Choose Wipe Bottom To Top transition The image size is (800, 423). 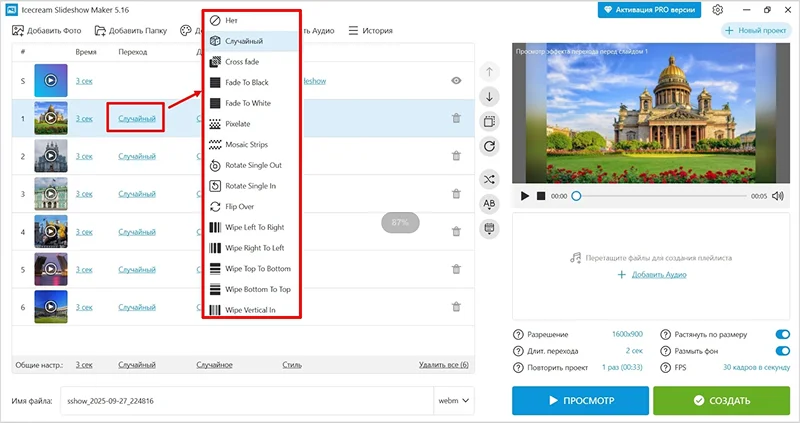tap(252, 289)
